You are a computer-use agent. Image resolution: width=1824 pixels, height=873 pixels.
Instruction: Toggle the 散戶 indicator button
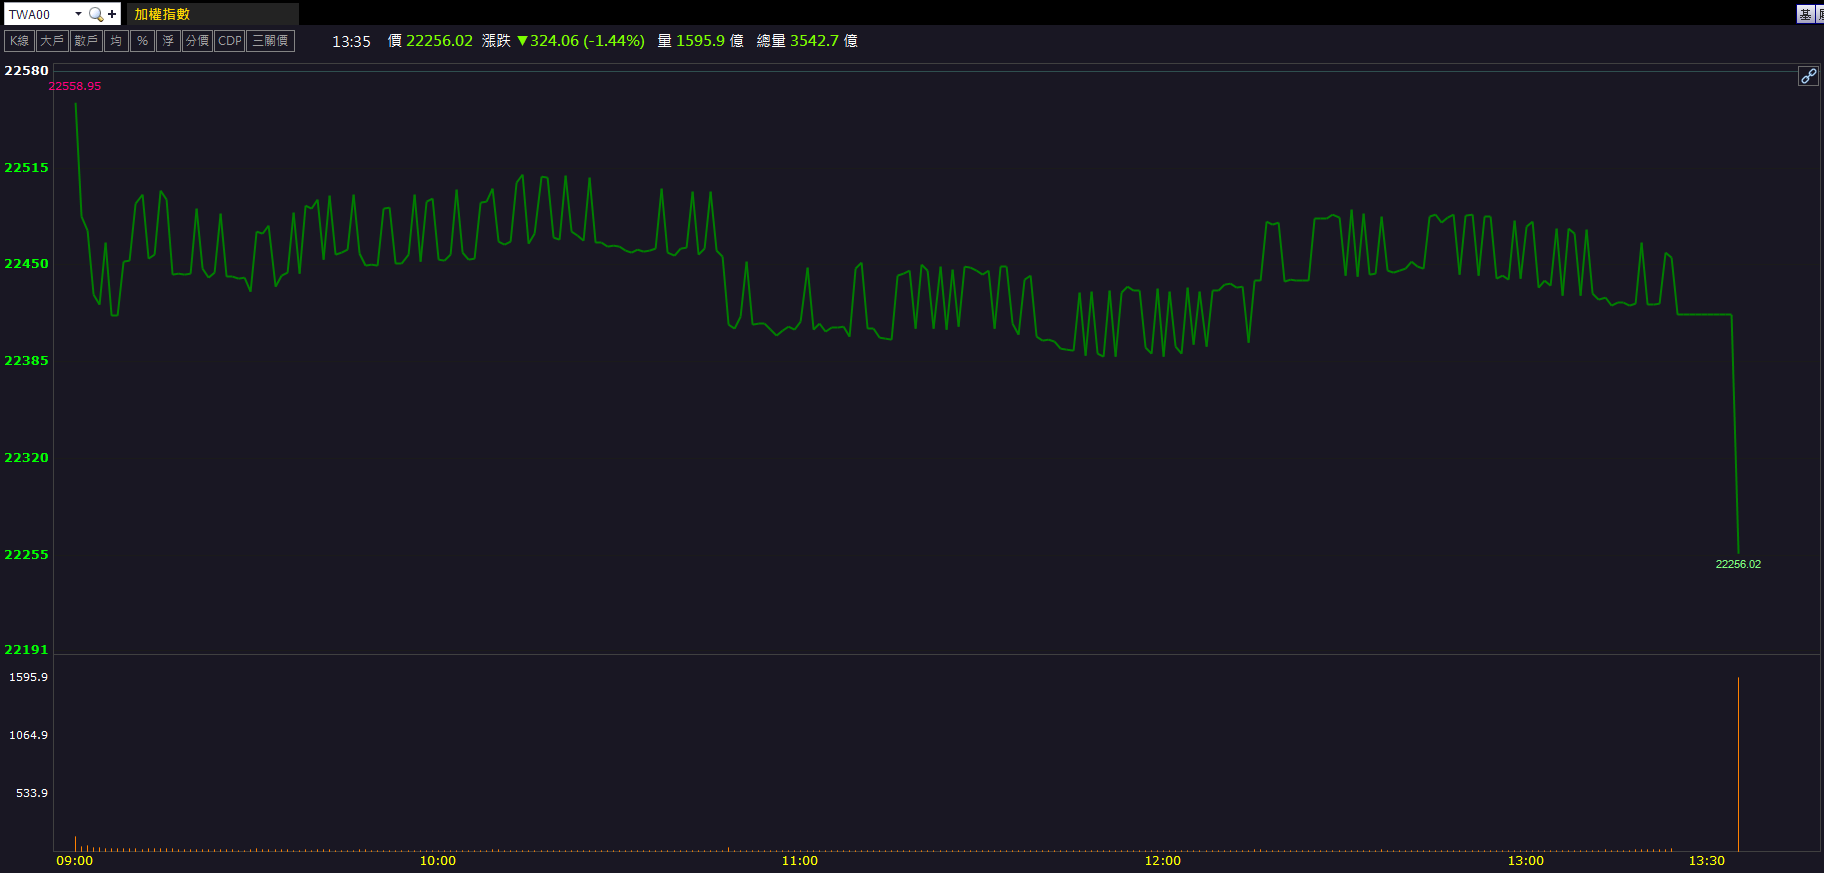tap(86, 41)
